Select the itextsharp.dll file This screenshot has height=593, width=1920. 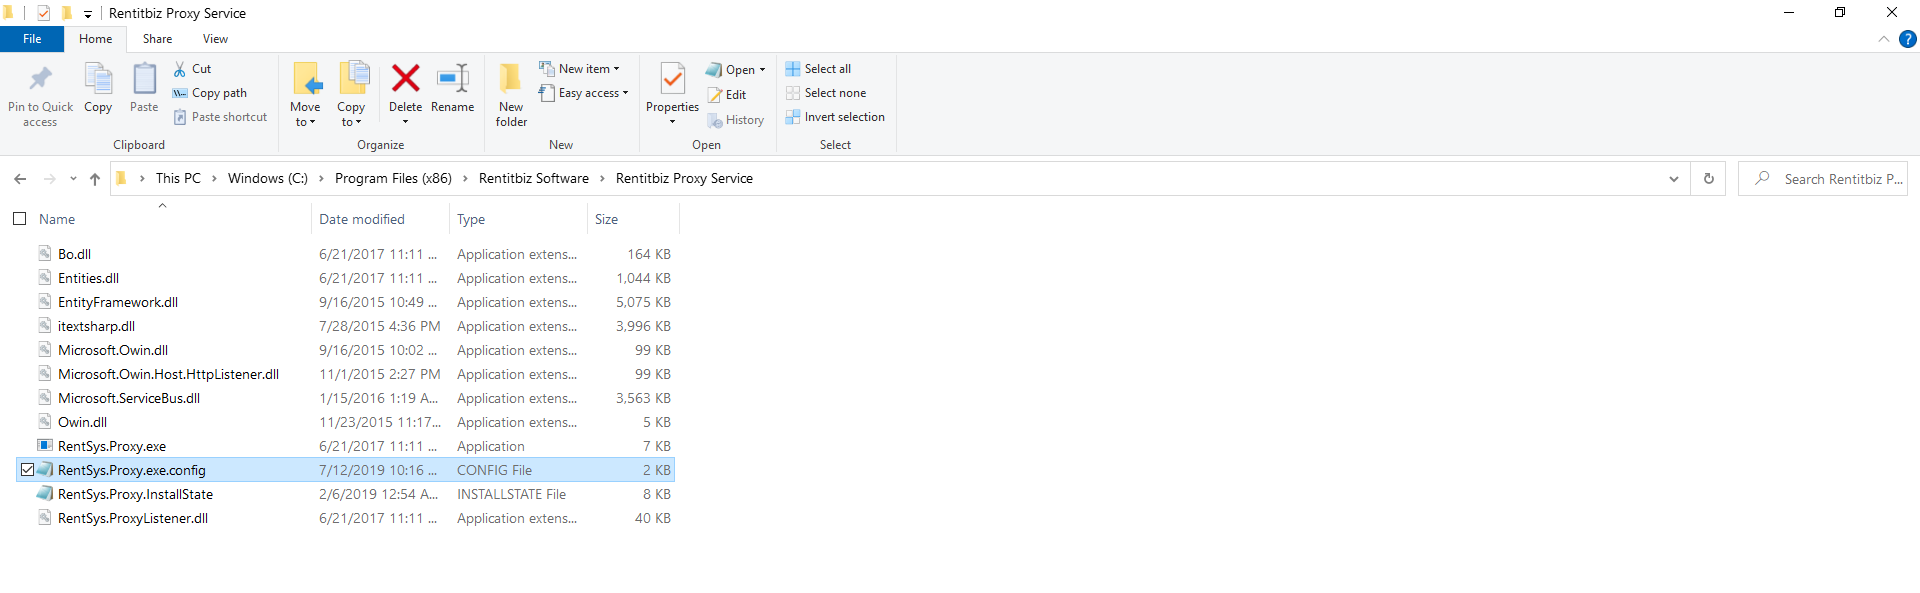(x=96, y=326)
